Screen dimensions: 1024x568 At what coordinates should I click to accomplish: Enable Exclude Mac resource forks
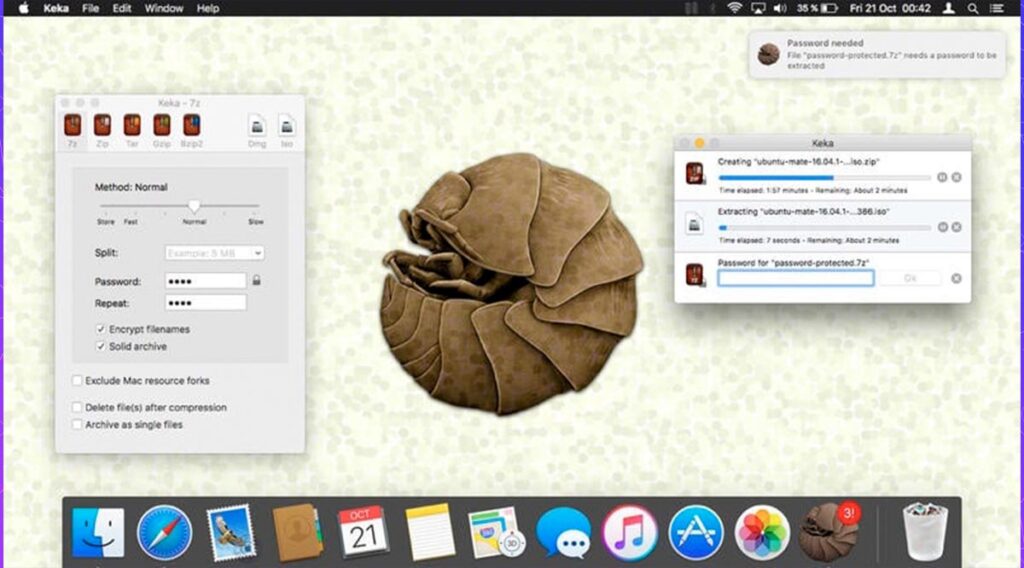click(x=77, y=380)
